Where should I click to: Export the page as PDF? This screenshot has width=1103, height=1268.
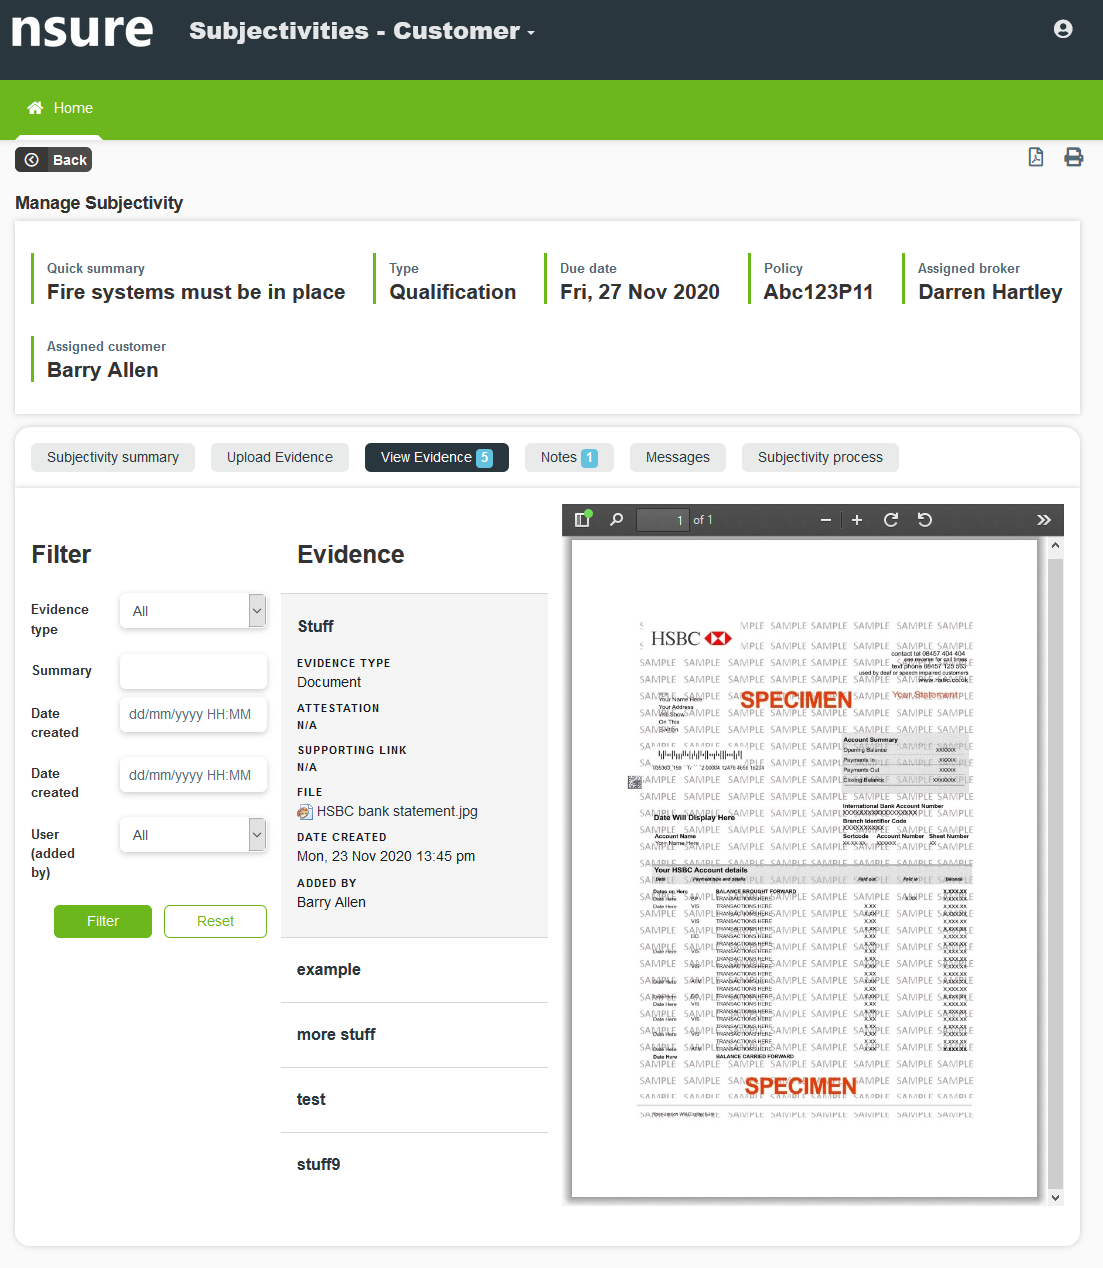click(1036, 157)
